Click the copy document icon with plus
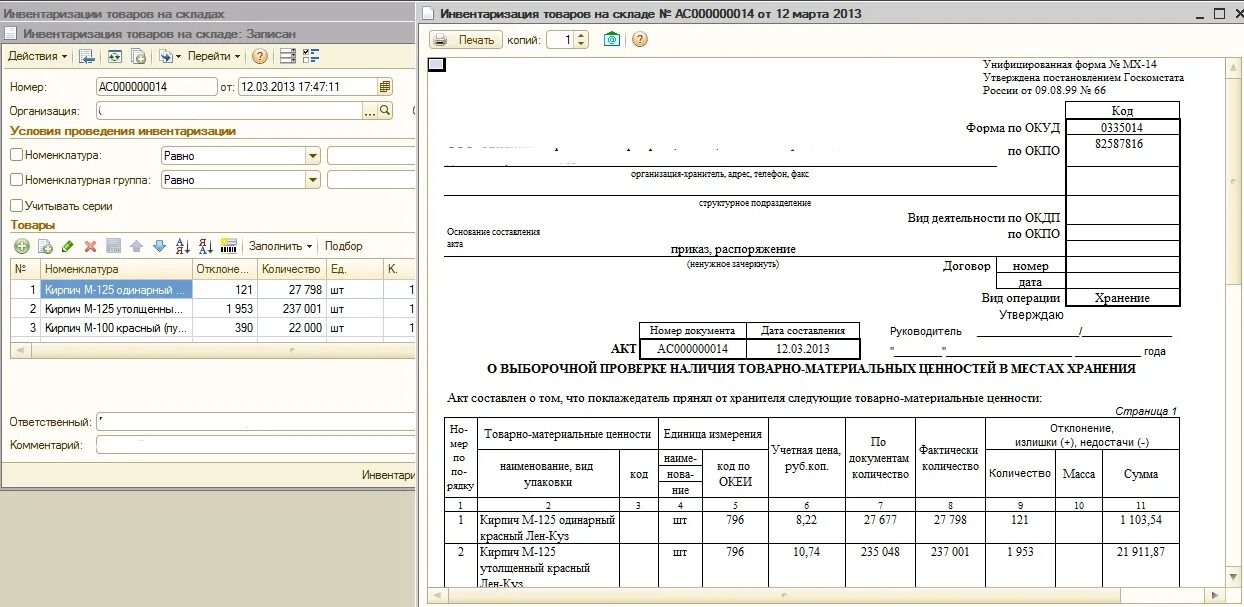Viewport: 1244px width, 607px height. 138,56
